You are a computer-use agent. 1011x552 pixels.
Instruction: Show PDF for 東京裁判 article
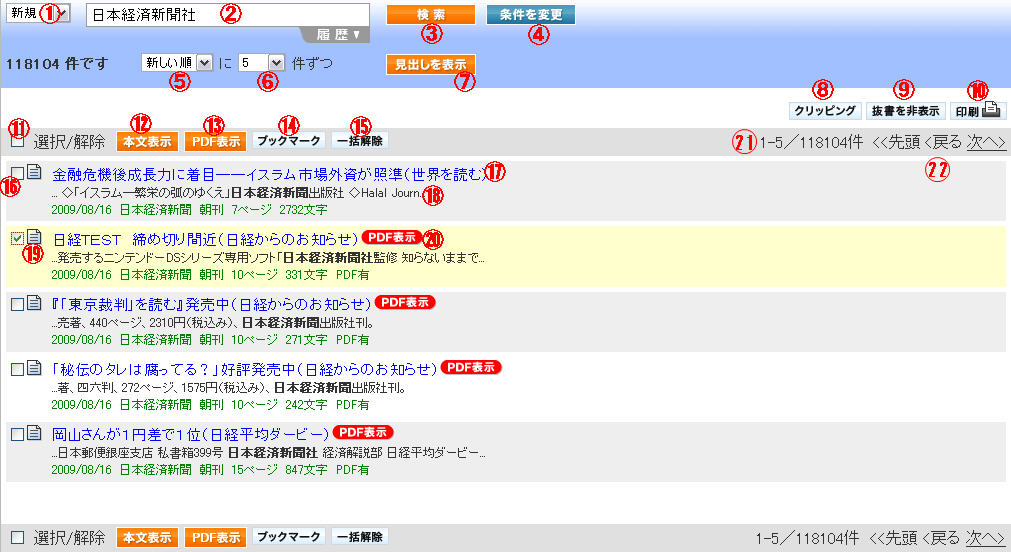(406, 302)
